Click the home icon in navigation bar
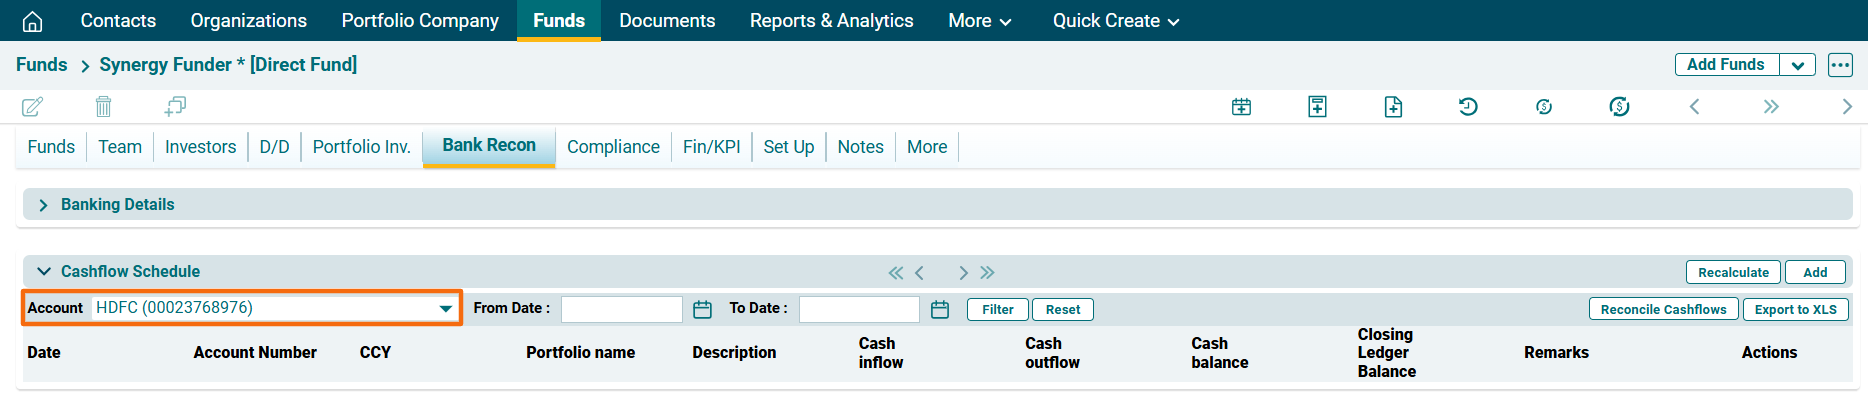 32,21
